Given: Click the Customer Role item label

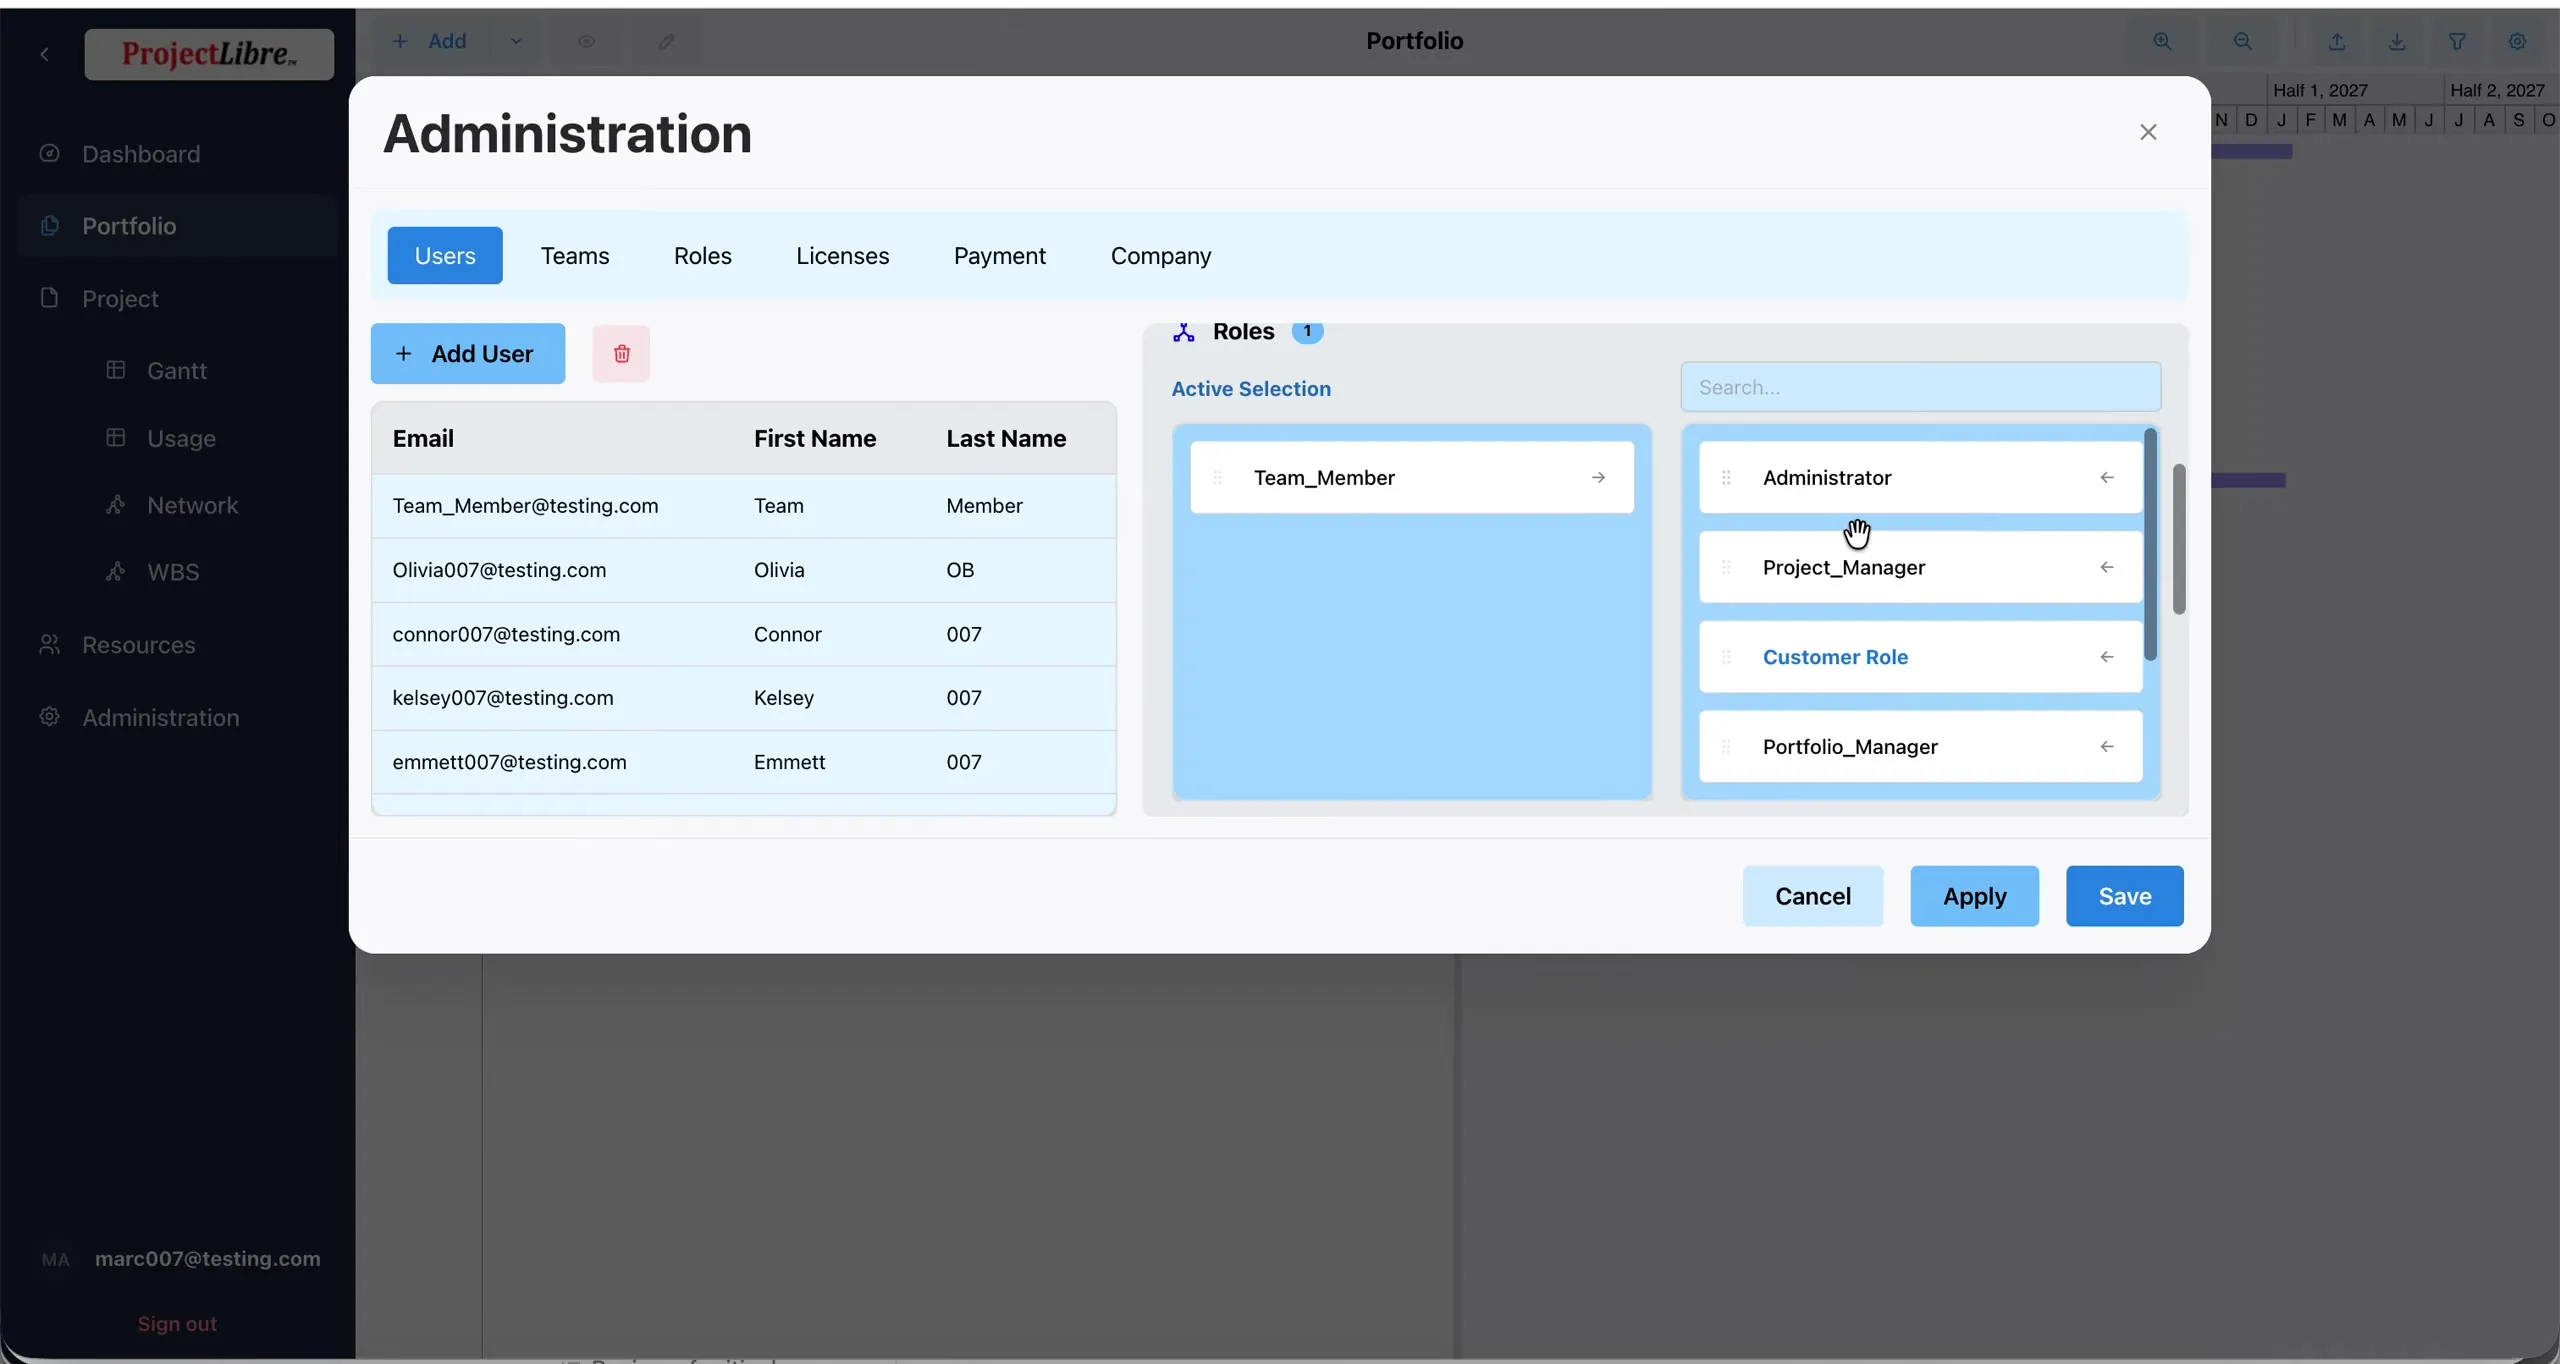Looking at the screenshot, I should [x=1835, y=657].
